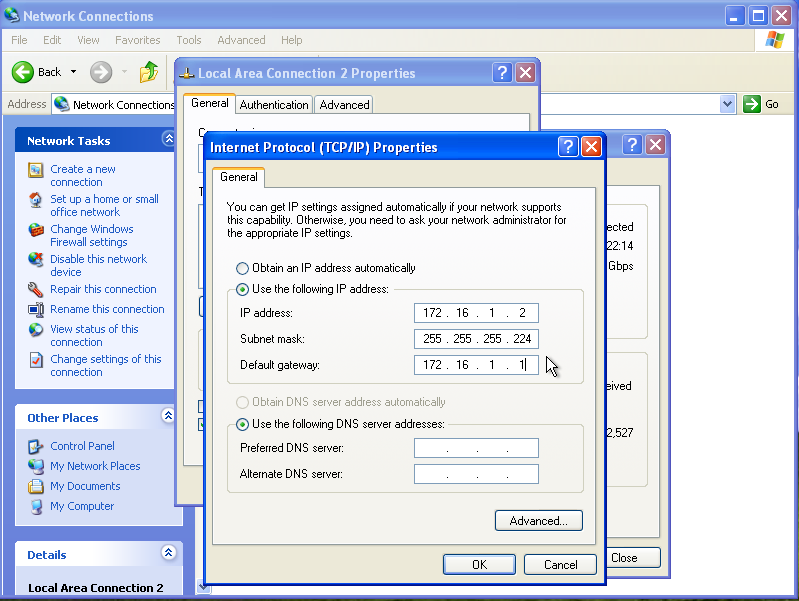This screenshot has width=799, height=601.
Task: Click the Windows Firewall settings icon
Action: (35, 230)
